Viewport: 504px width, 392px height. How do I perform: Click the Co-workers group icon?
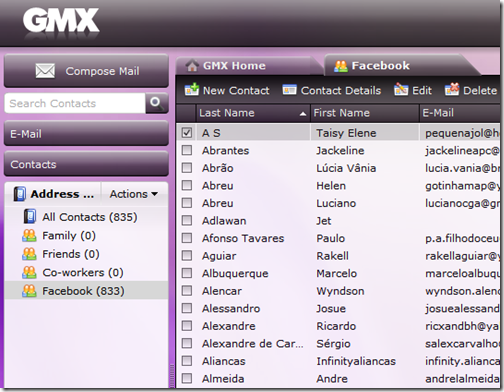pos(29,272)
